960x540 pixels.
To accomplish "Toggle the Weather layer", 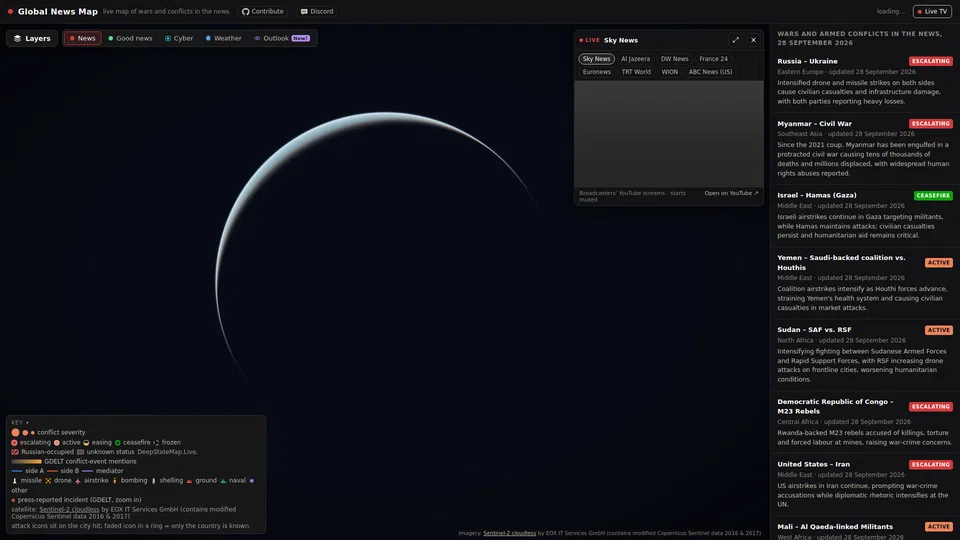I will coord(223,38).
